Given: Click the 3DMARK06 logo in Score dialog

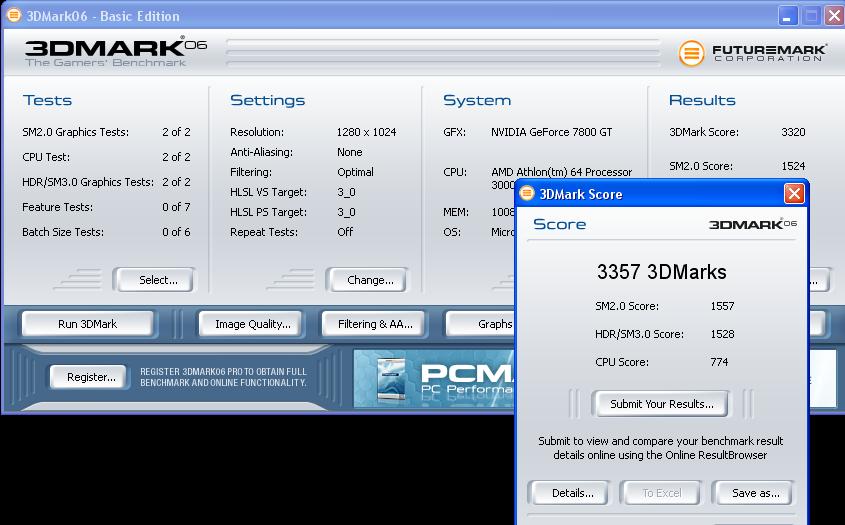Looking at the screenshot, I should click(752, 224).
